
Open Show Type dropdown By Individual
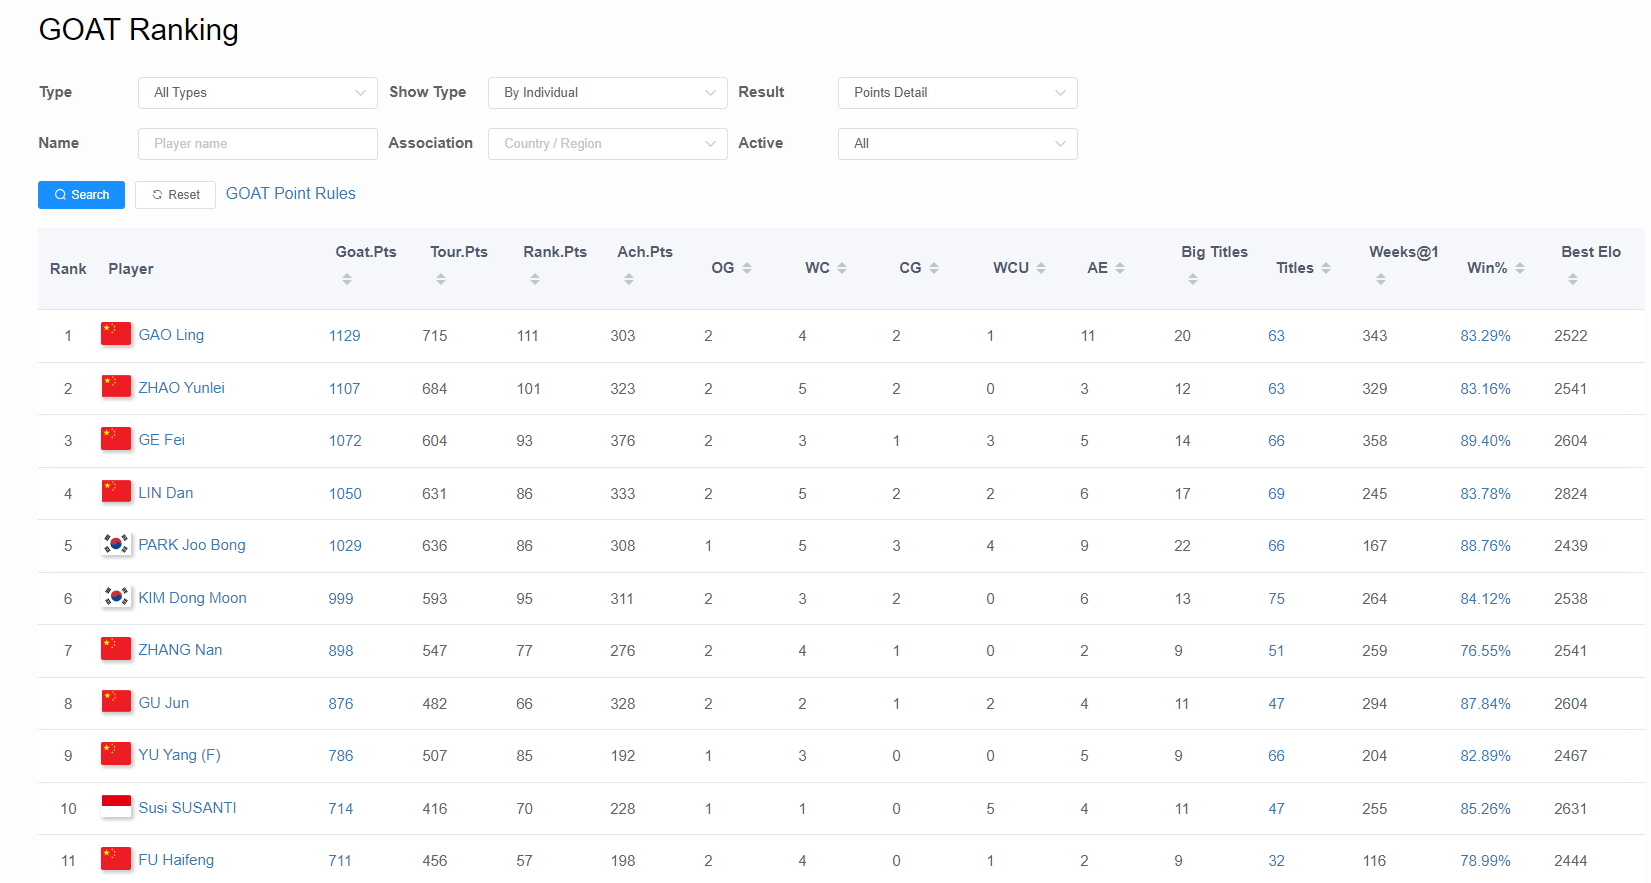coord(608,92)
